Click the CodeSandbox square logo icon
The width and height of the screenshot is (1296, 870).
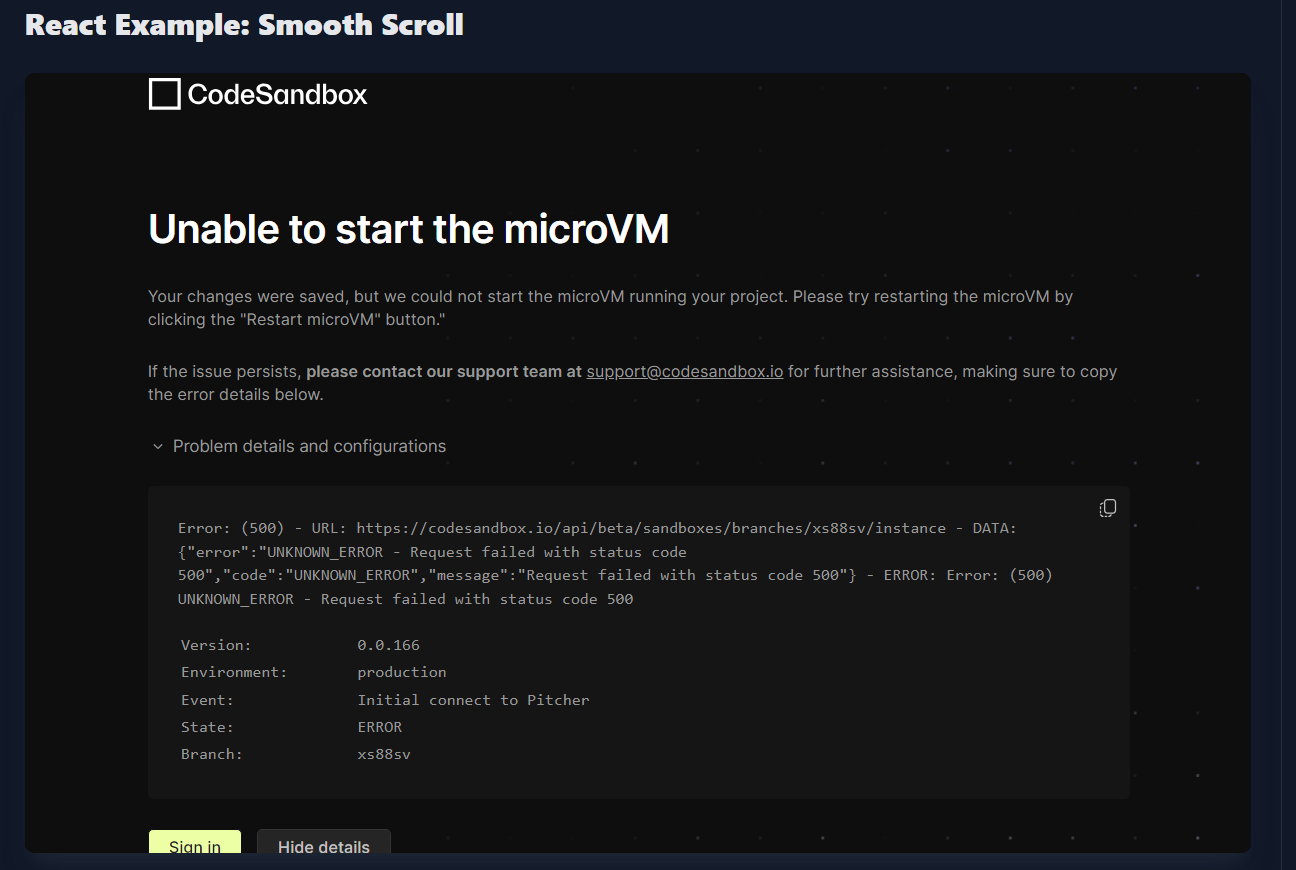point(164,94)
